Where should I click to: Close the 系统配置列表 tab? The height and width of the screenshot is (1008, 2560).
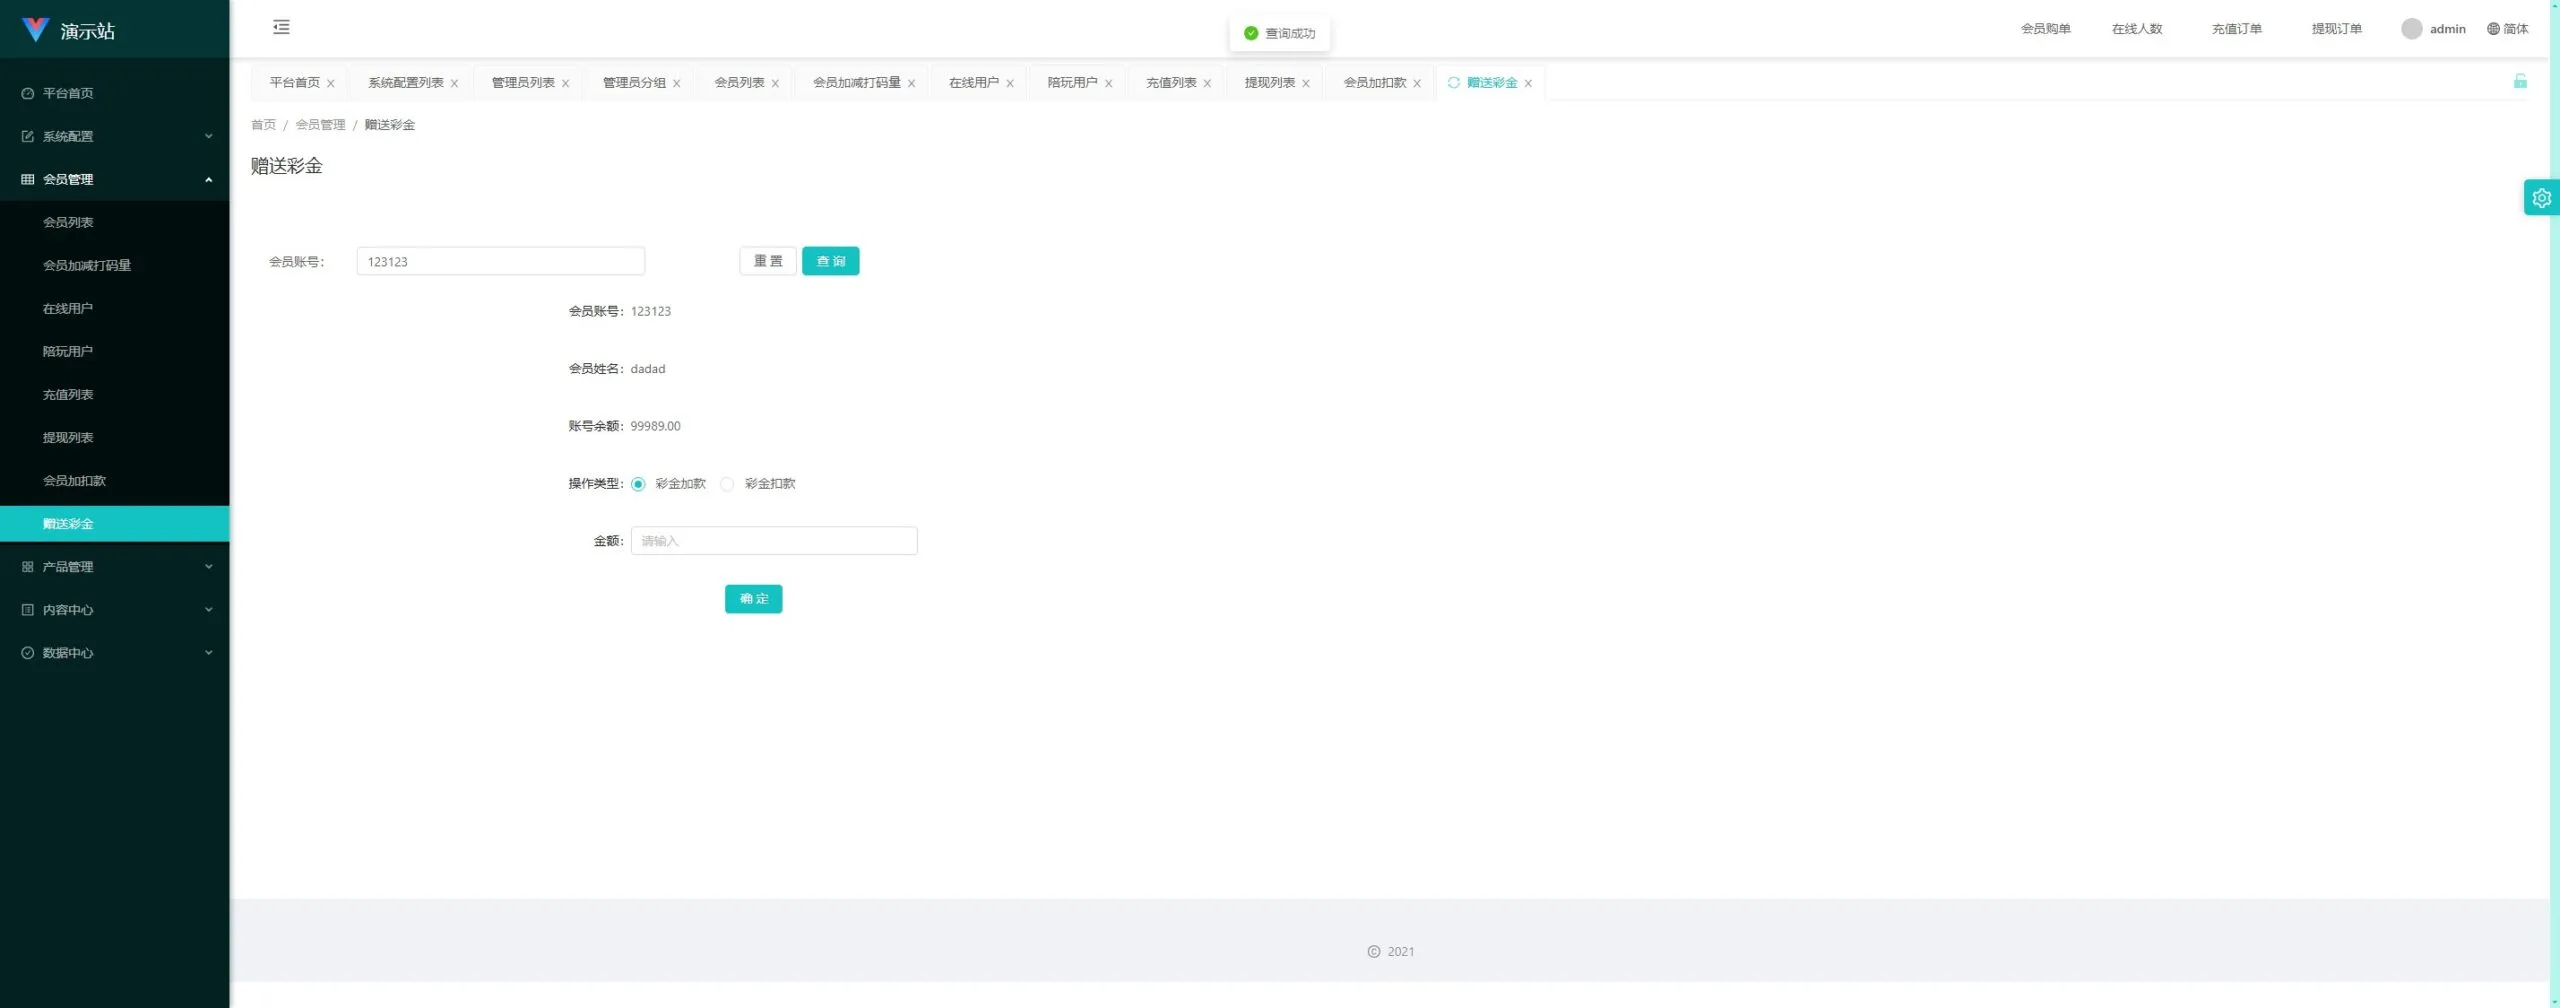[454, 83]
